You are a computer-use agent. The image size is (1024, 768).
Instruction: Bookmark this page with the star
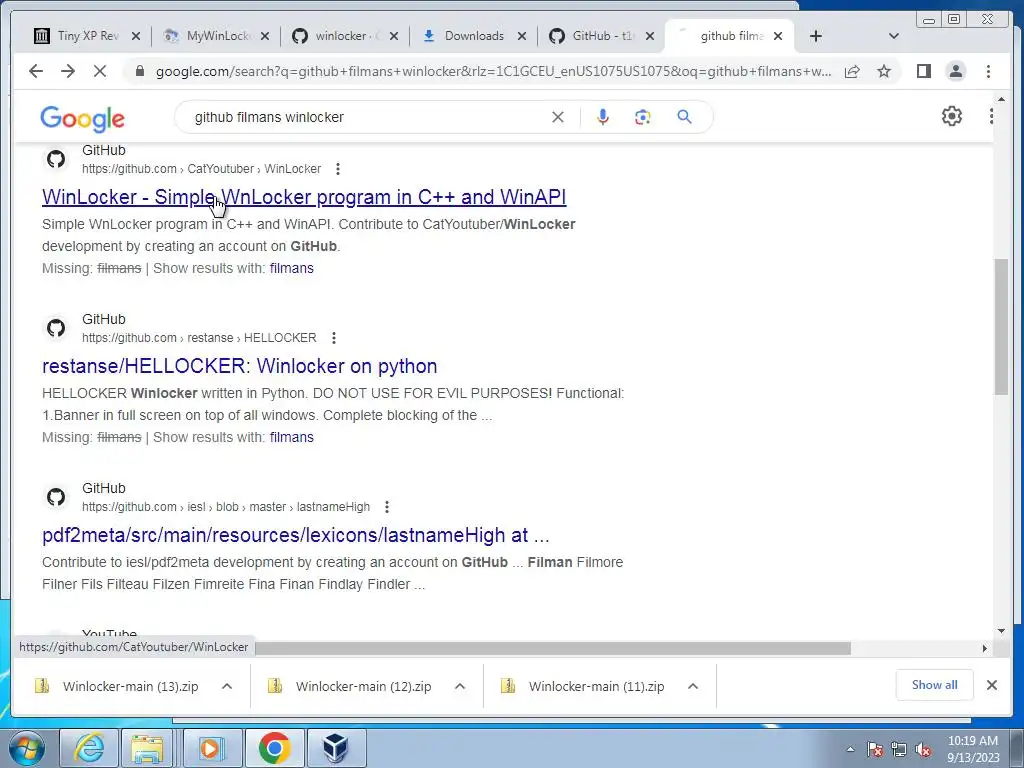pos(884,71)
